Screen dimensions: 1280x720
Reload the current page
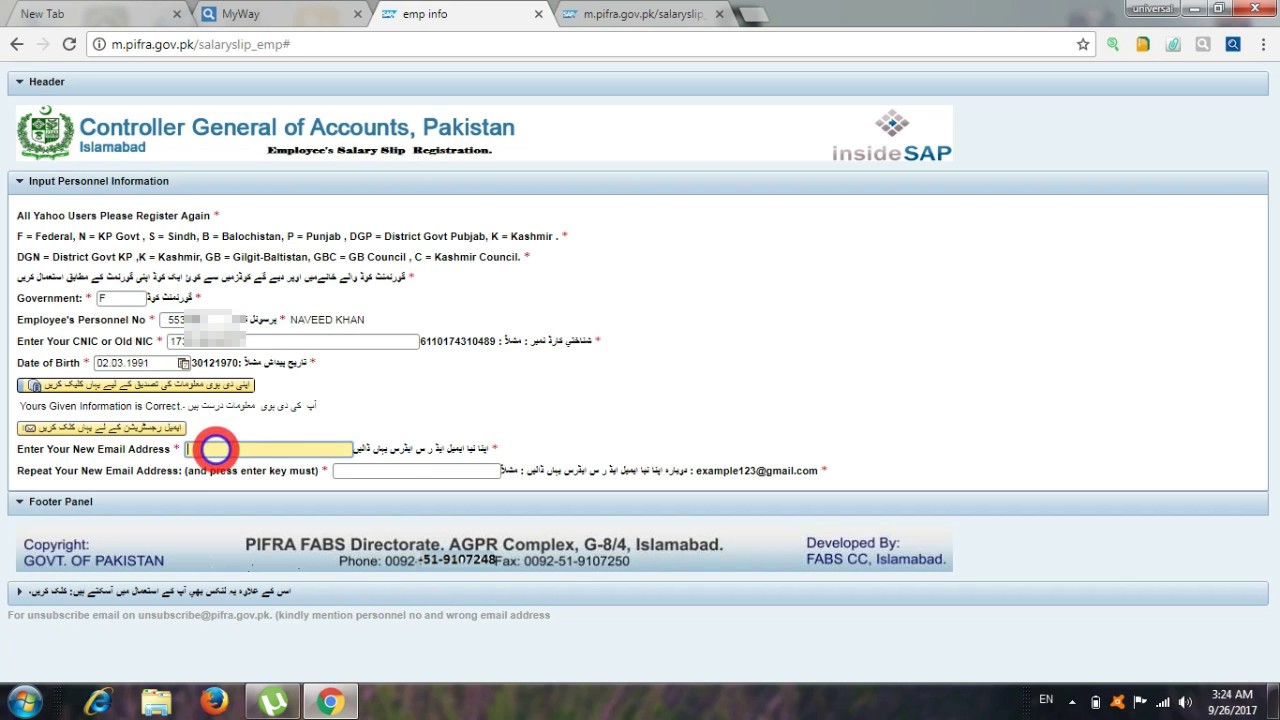pos(69,45)
